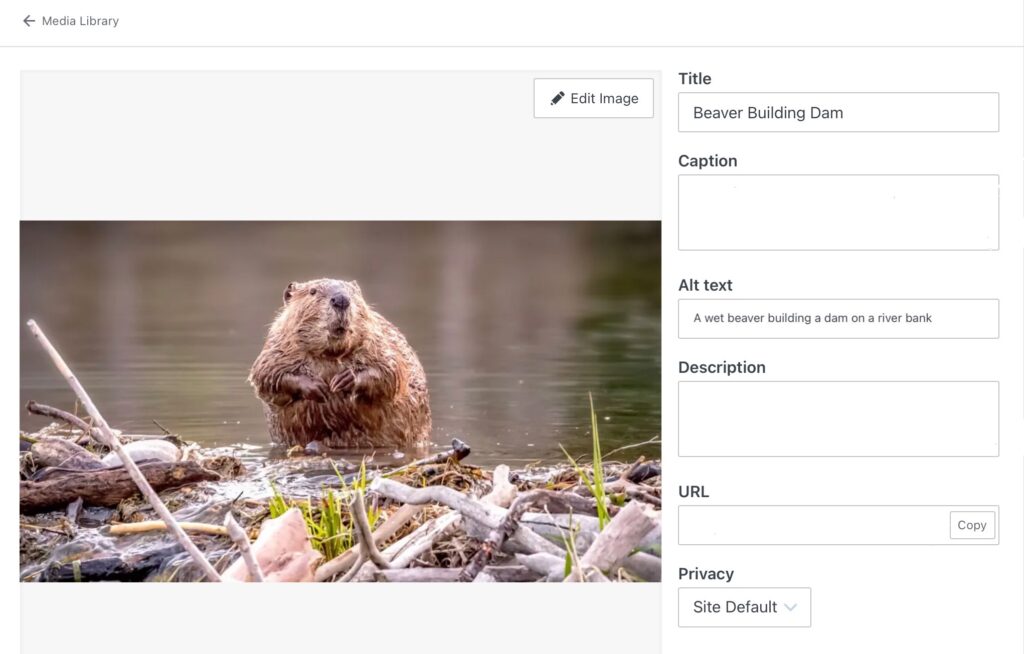Click into the Description text area
The height and width of the screenshot is (654, 1024).
tap(838, 419)
